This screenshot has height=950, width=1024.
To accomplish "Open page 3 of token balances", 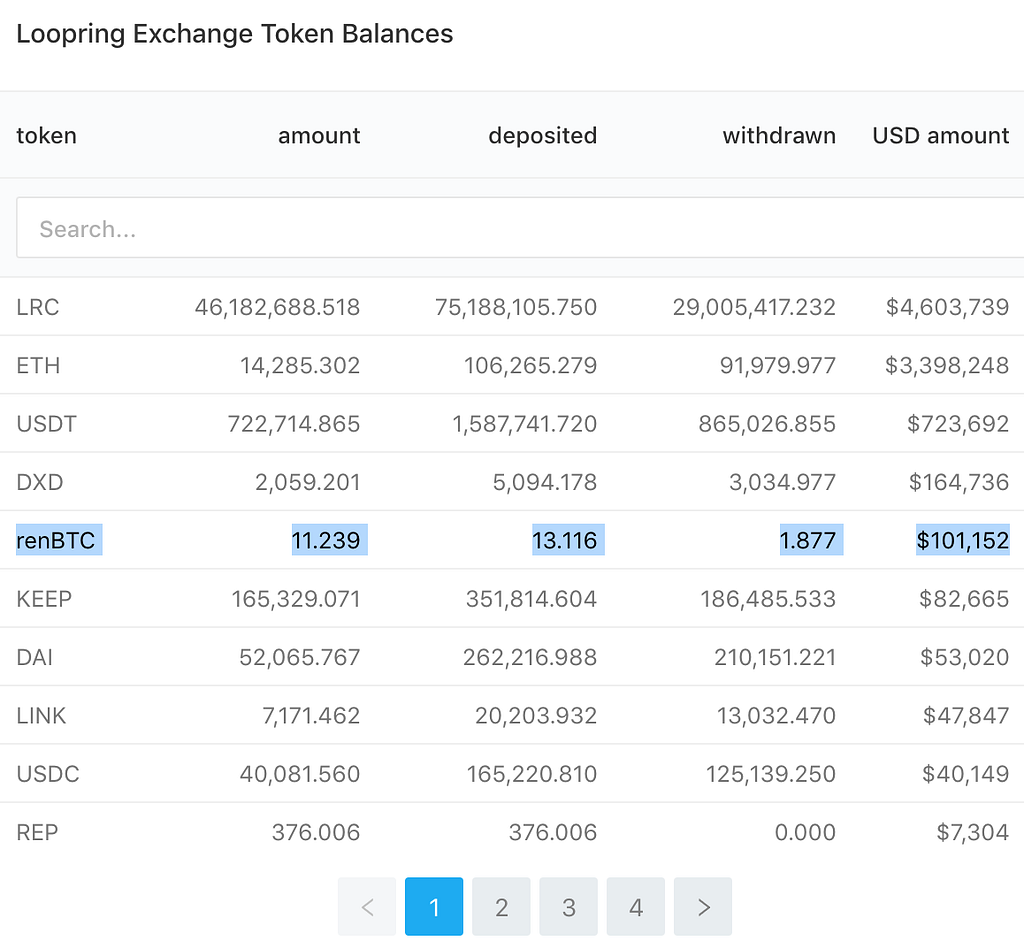I will click(x=569, y=906).
